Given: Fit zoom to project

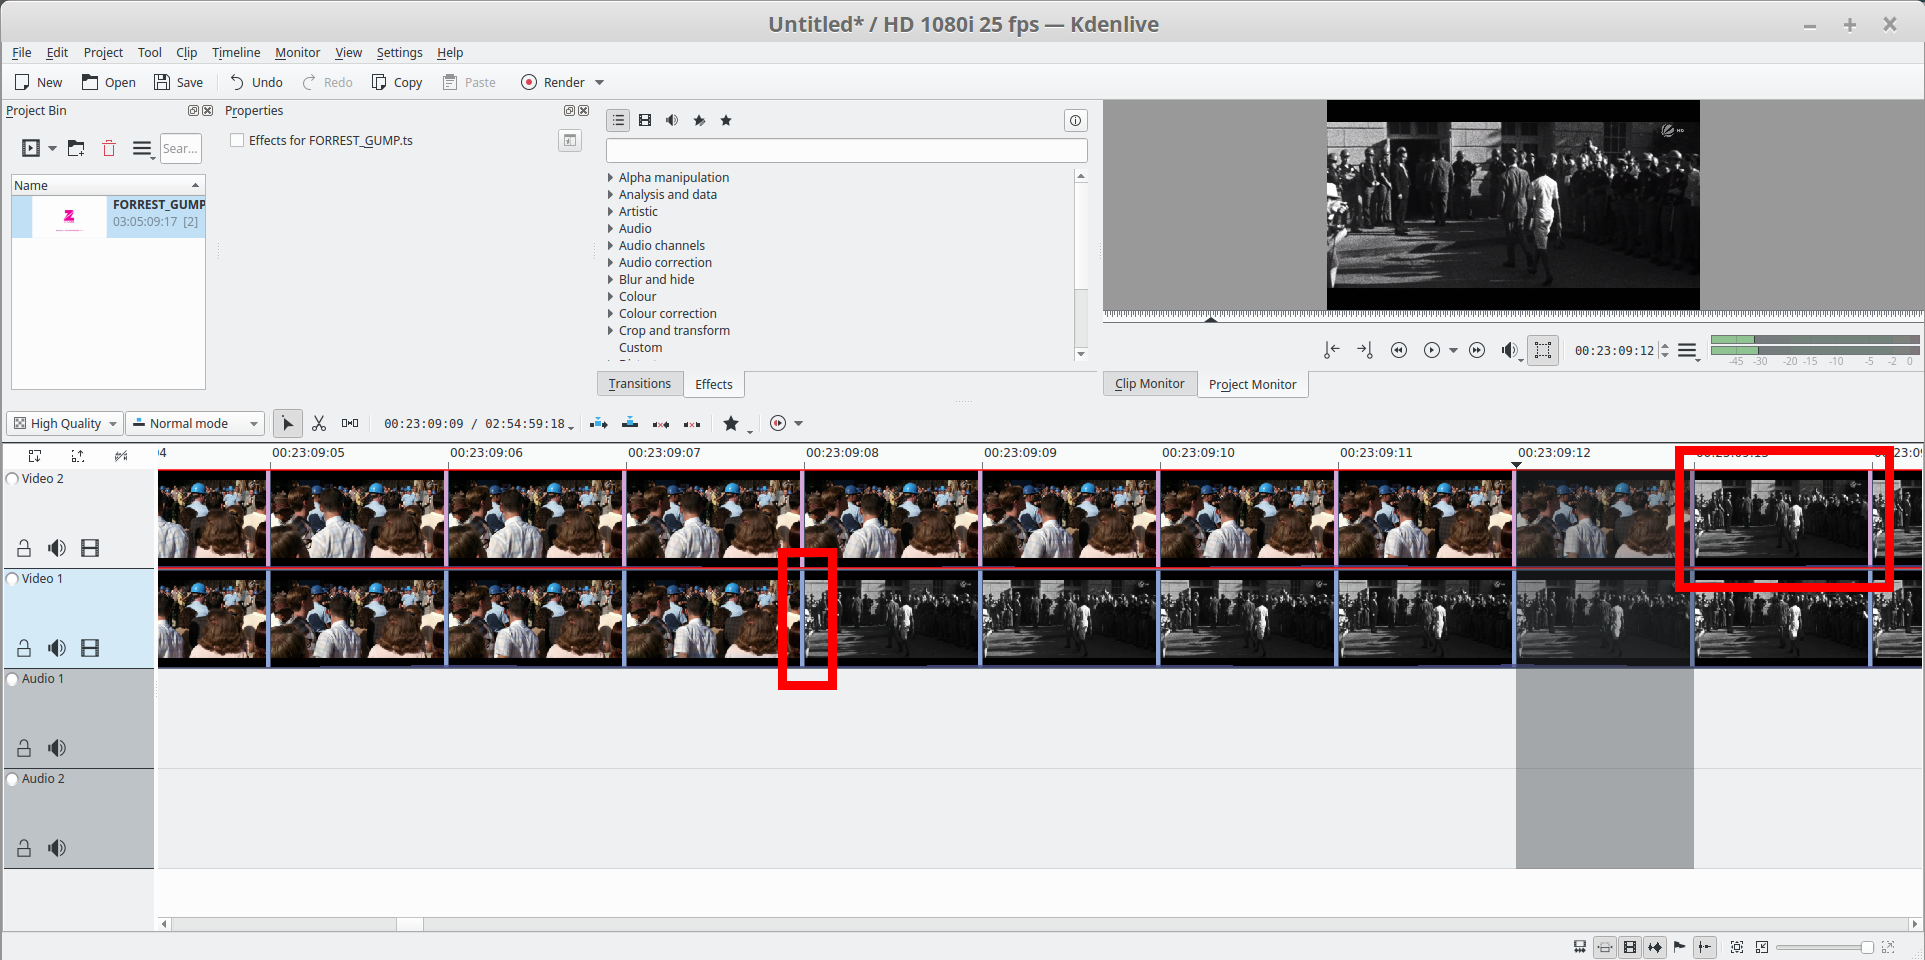Looking at the screenshot, I should [x=1737, y=947].
